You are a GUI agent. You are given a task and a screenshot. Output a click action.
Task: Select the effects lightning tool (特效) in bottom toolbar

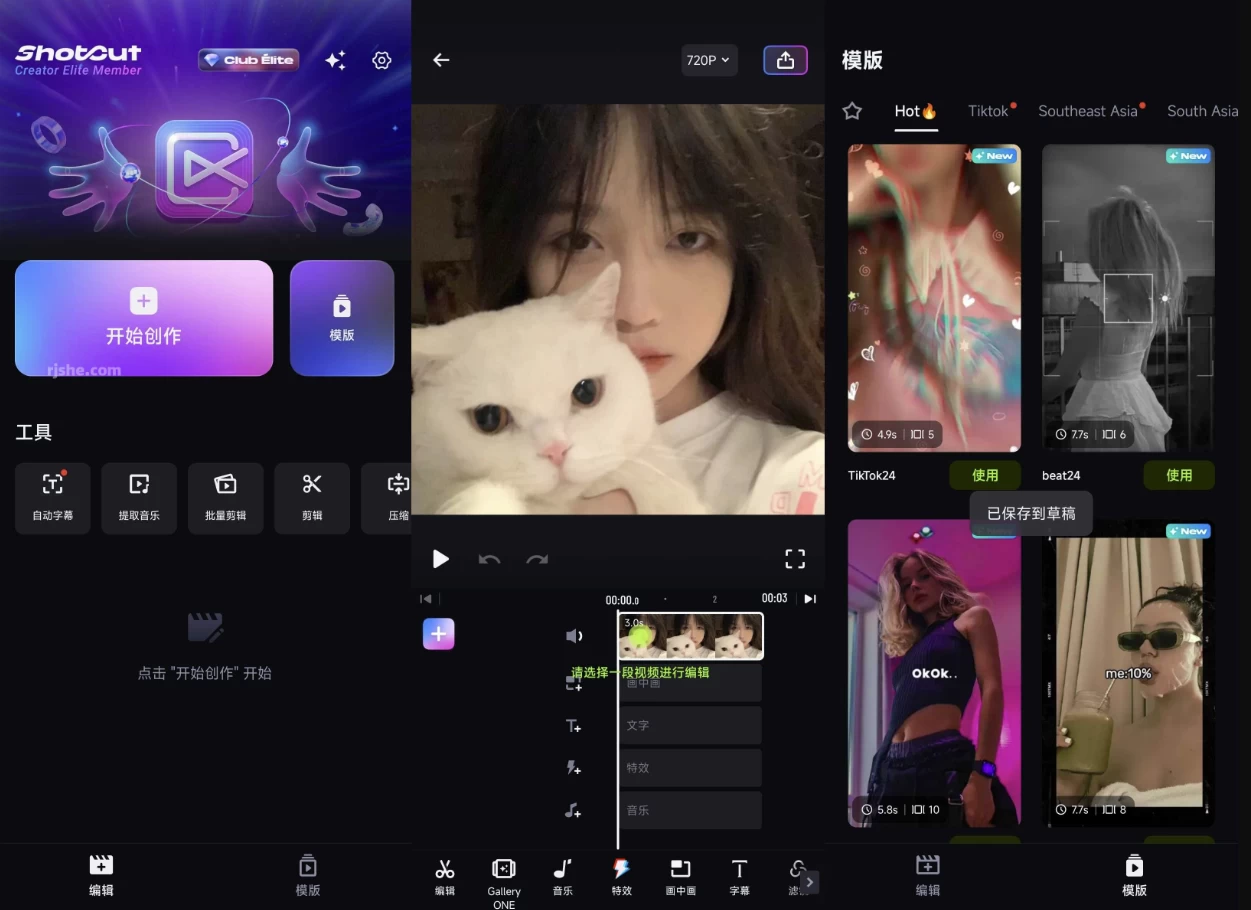pyautogui.click(x=621, y=876)
